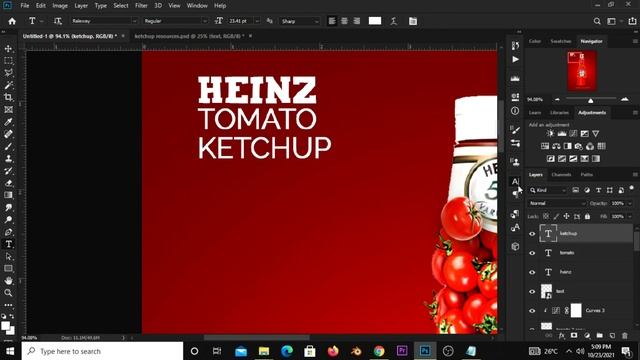Click the Search icon top right
Image resolution: width=640 pixels, height=360 pixels.
(597, 21)
